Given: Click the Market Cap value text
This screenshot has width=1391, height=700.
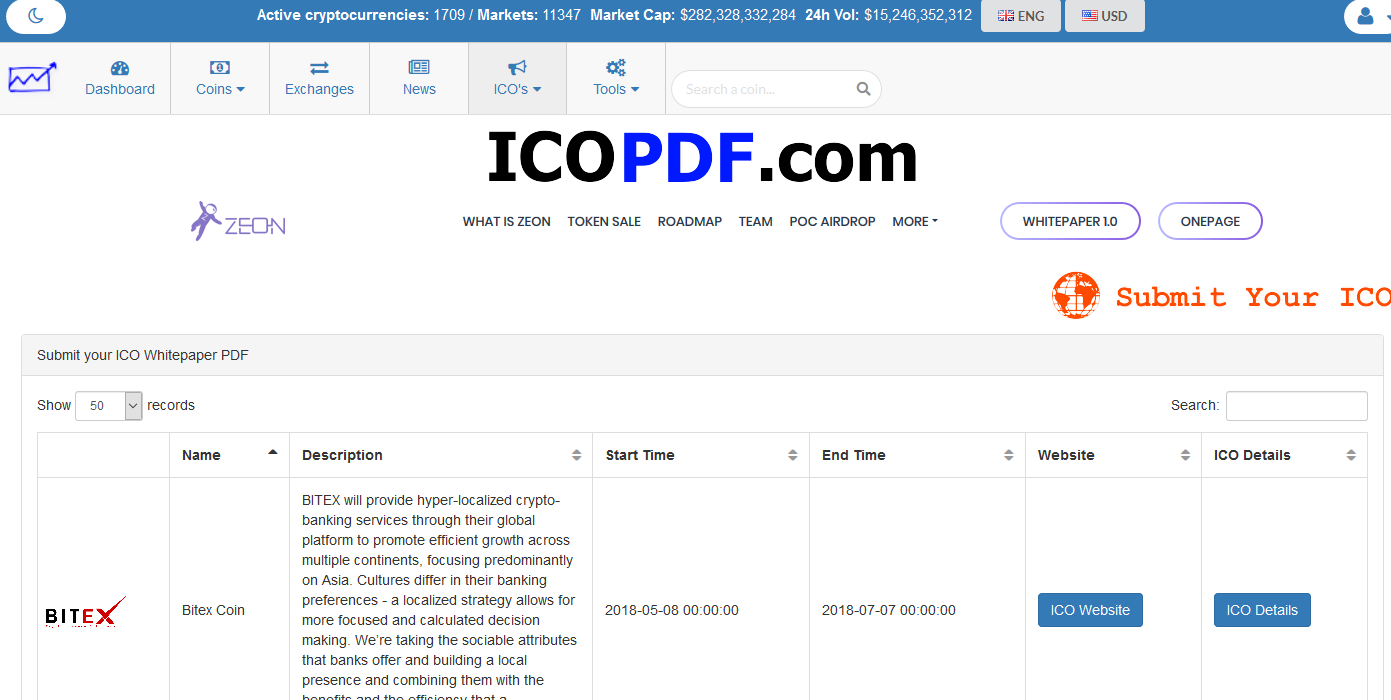Looking at the screenshot, I should (x=738, y=15).
